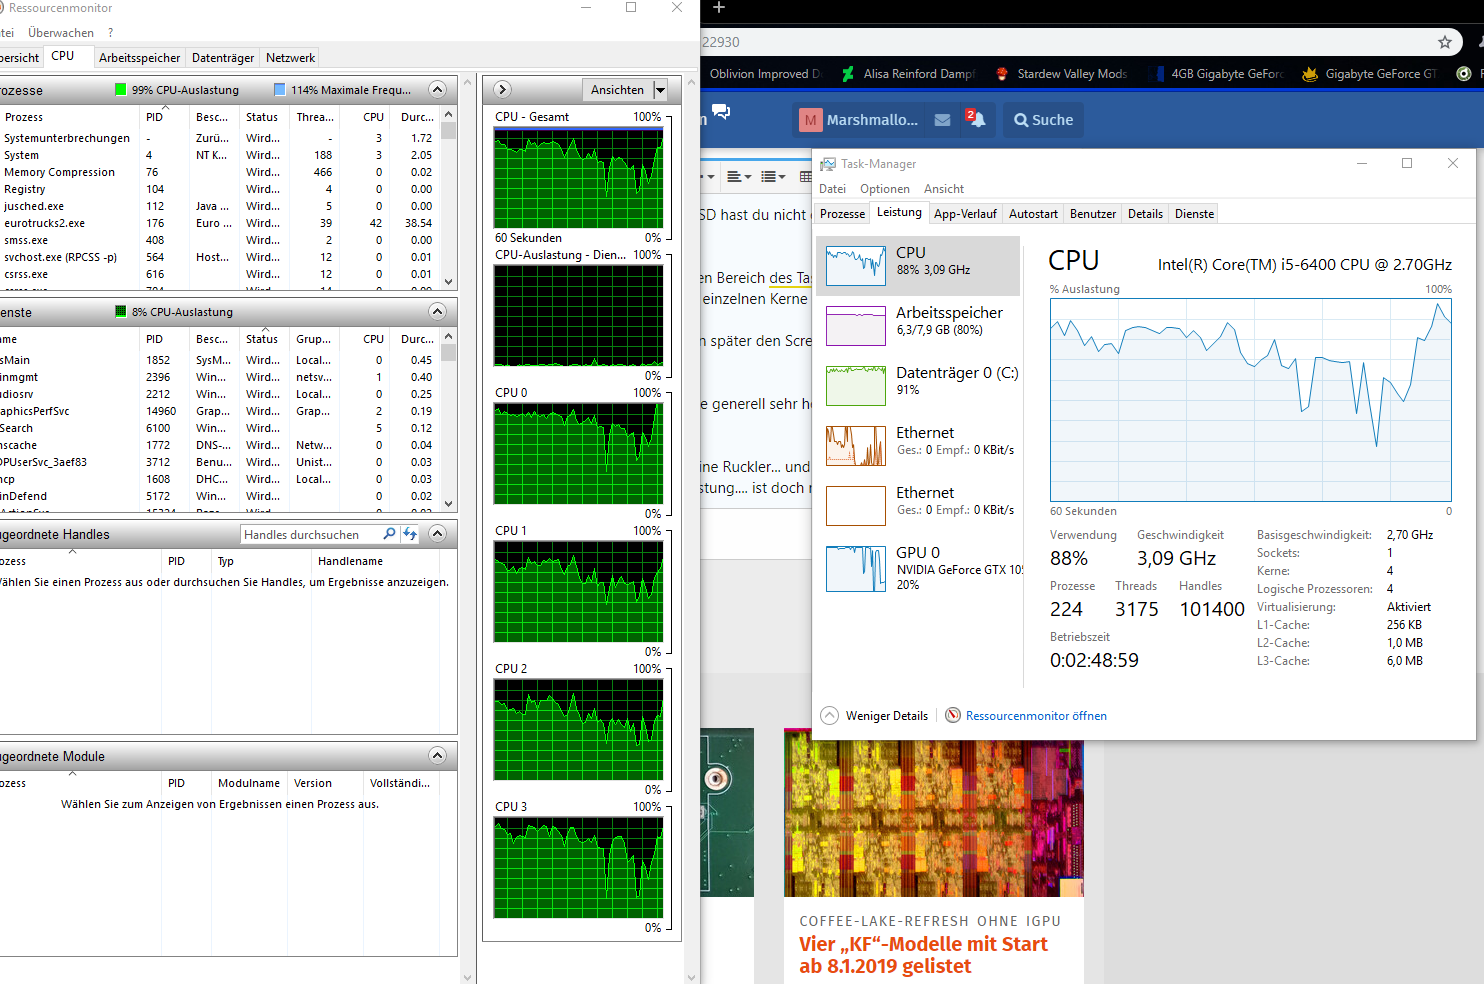Switch to Benutzer tab in Task-Manager
Image resolution: width=1484 pixels, height=984 pixels.
[x=1093, y=214]
